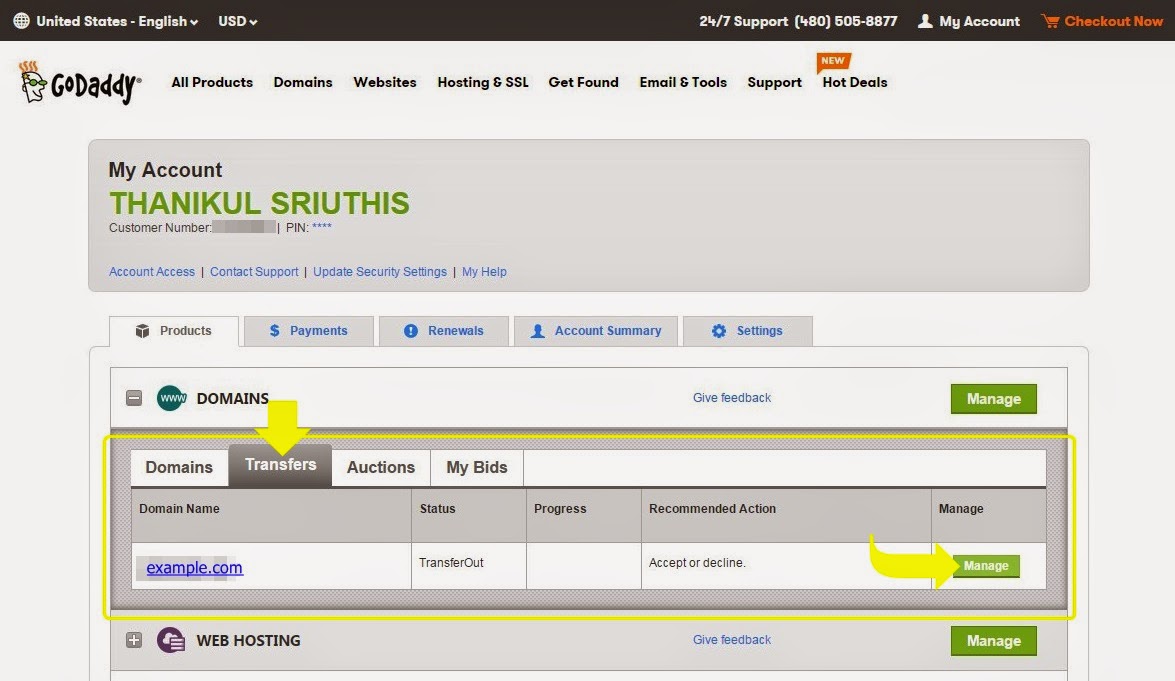
Task: Click Manage button for Web Hosting
Action: coord(994,641)
